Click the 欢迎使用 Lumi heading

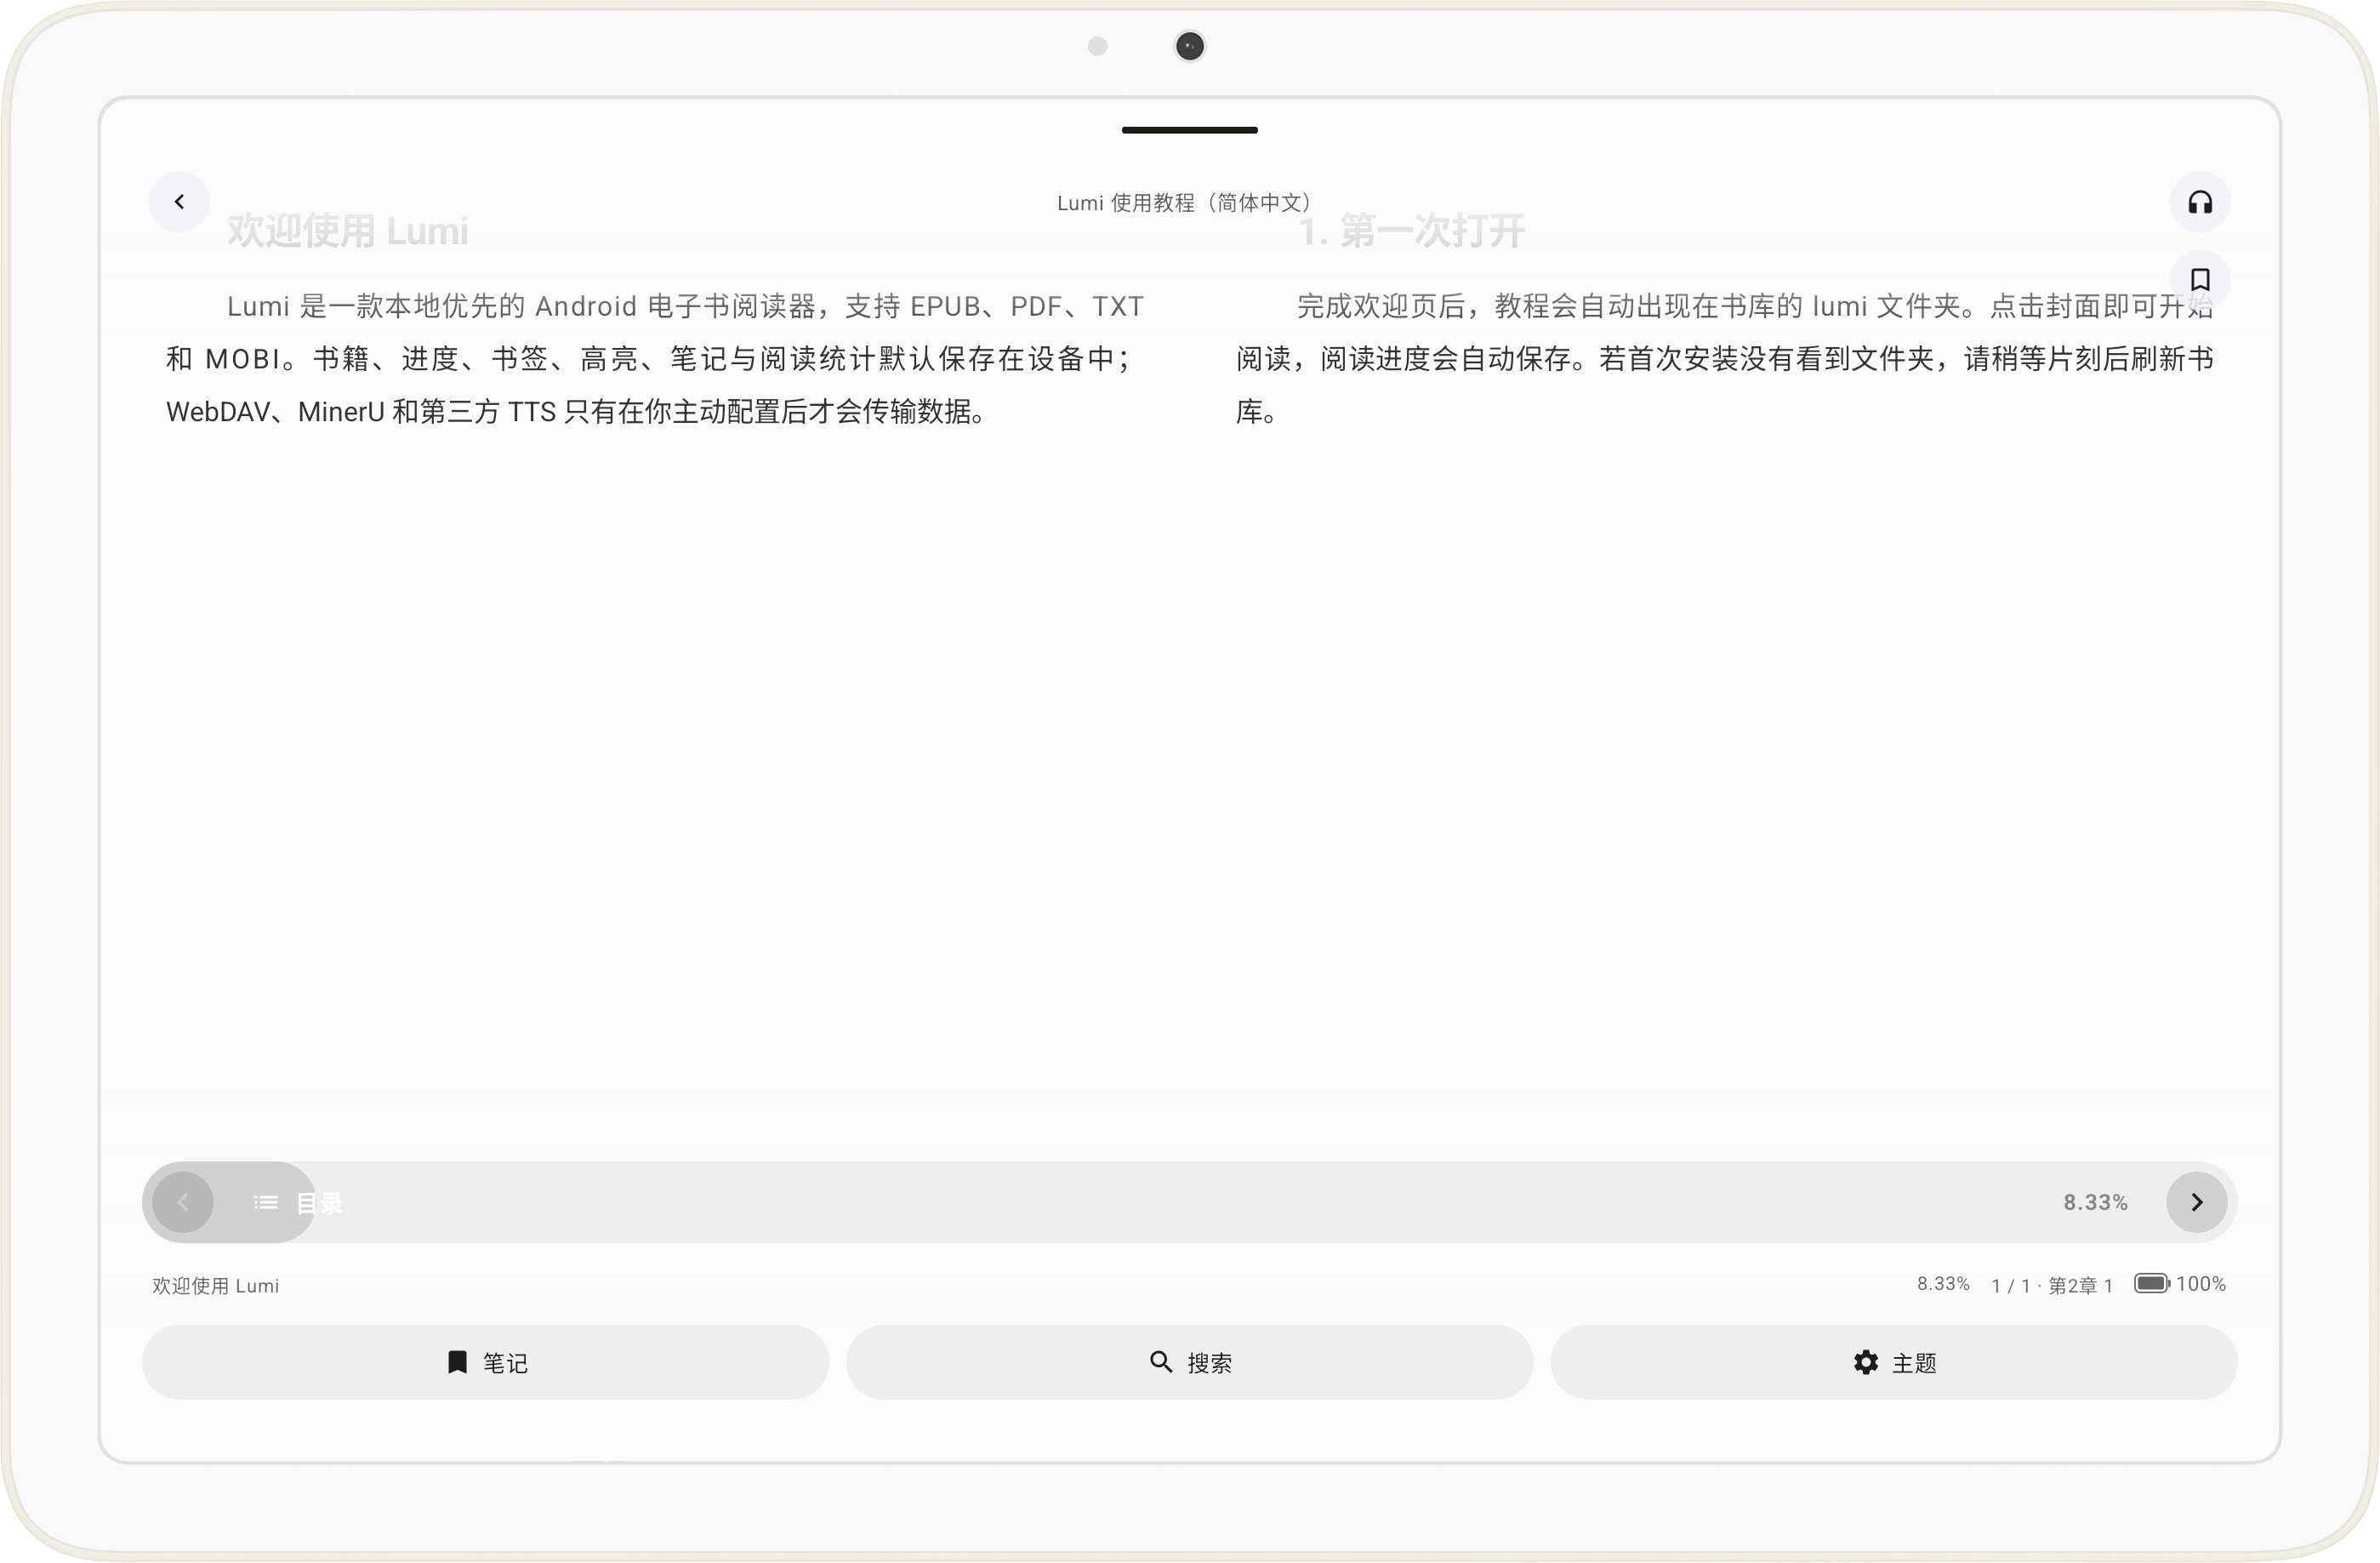pyautogui.click(x=347, y=231)
